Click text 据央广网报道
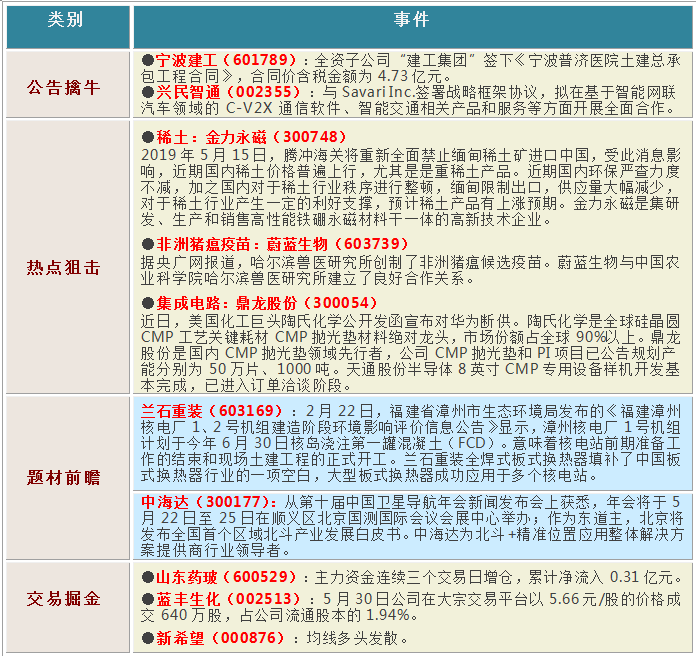 pos(188,262)
